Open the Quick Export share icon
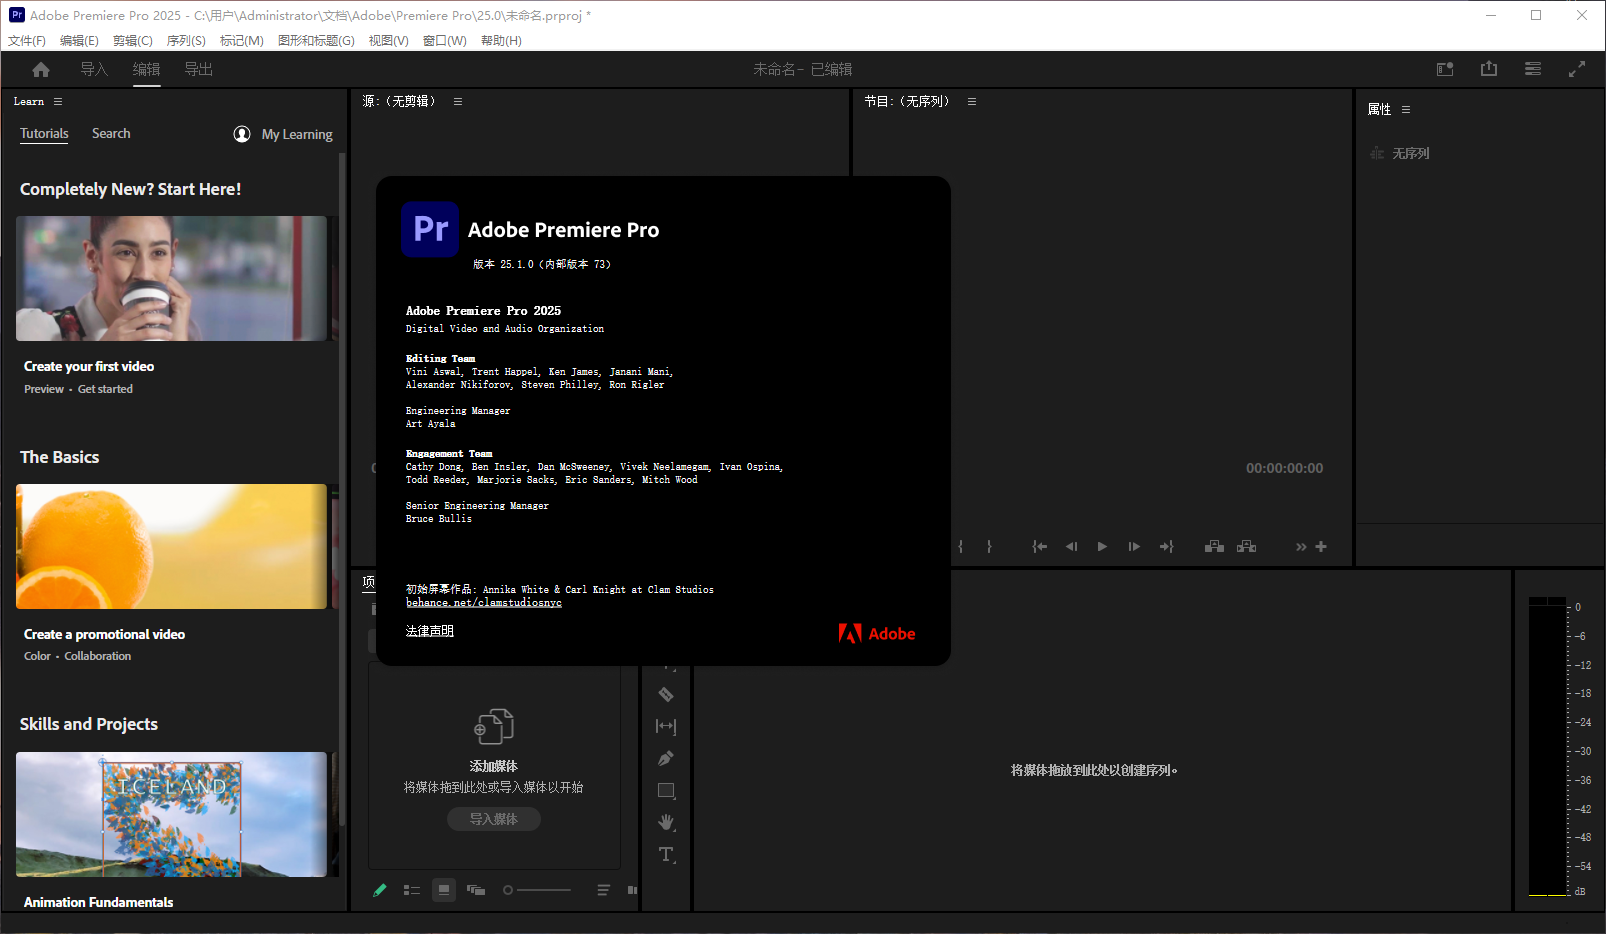 pos(1489,69)
